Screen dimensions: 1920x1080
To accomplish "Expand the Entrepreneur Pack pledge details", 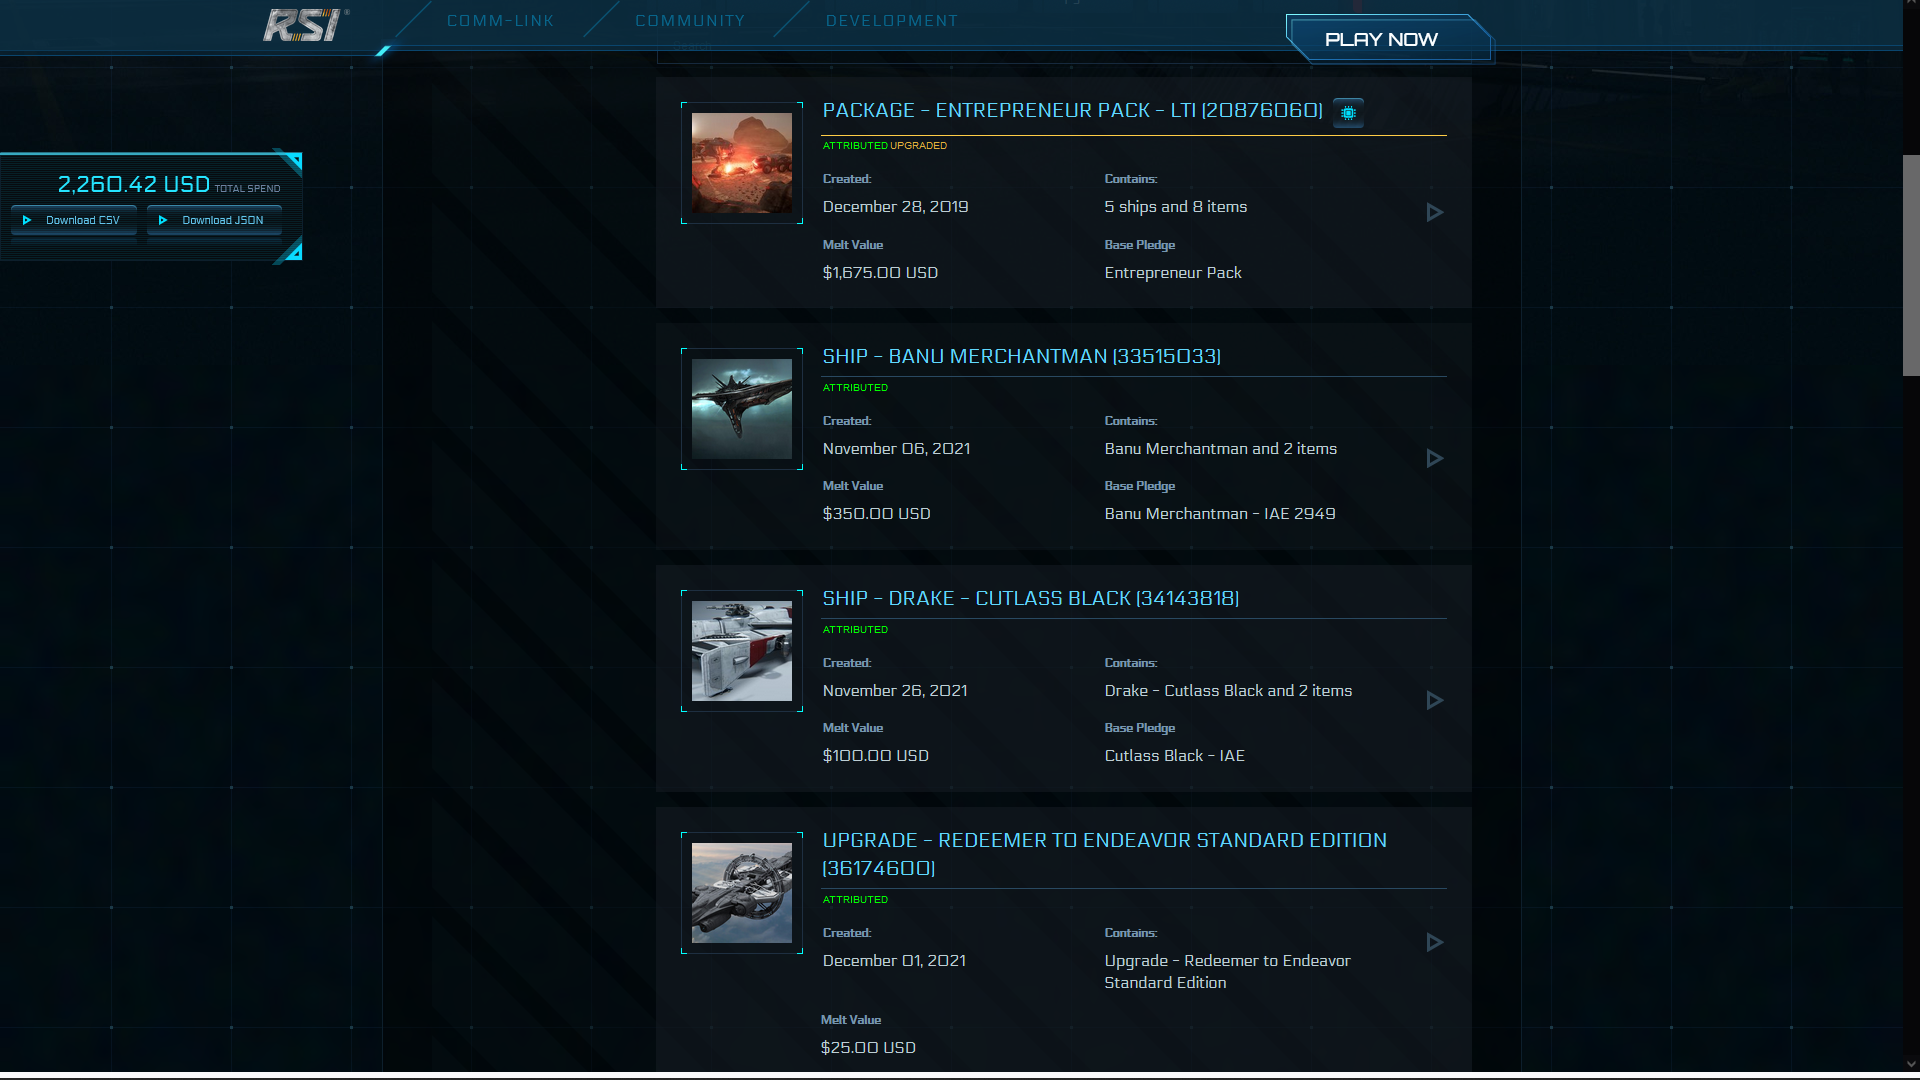I will 1434,212.
